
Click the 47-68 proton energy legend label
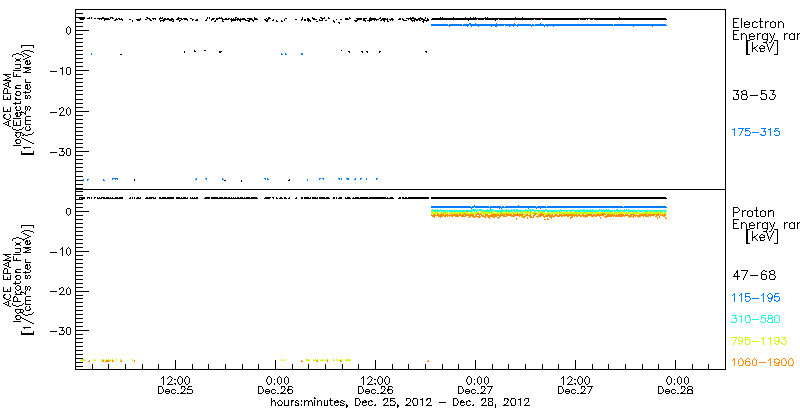pyautogui.click(x=754, y=276)
